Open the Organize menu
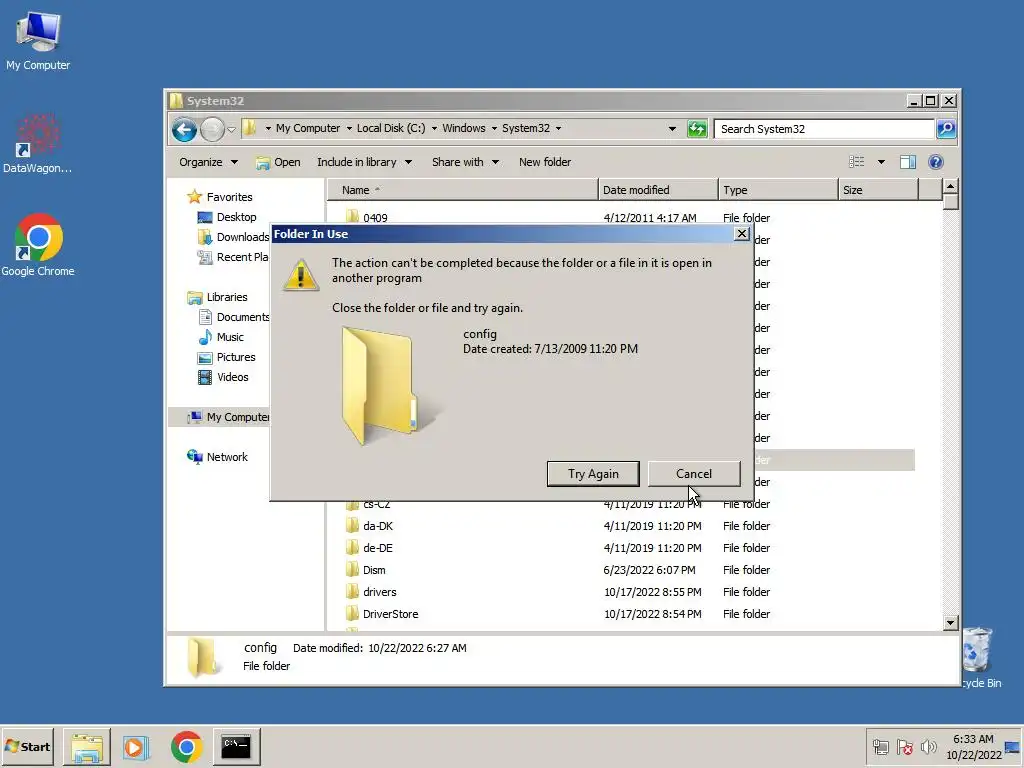 [x=208, y=162]
